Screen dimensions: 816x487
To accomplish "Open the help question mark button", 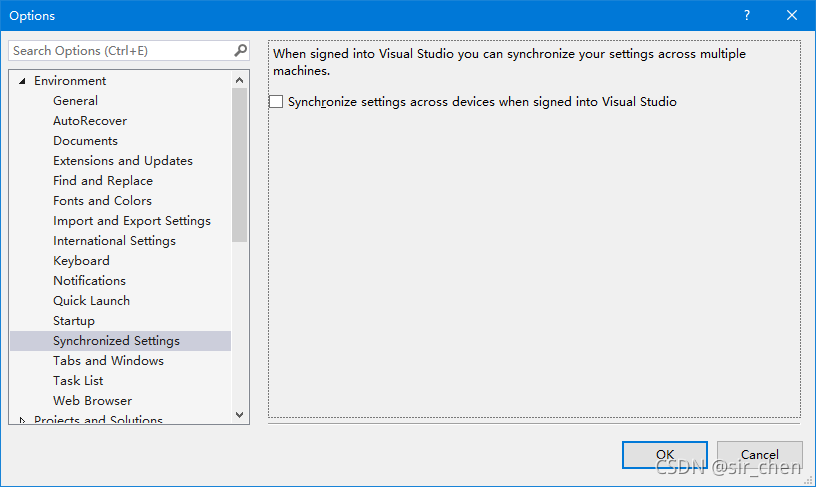I will coord(747,15).
